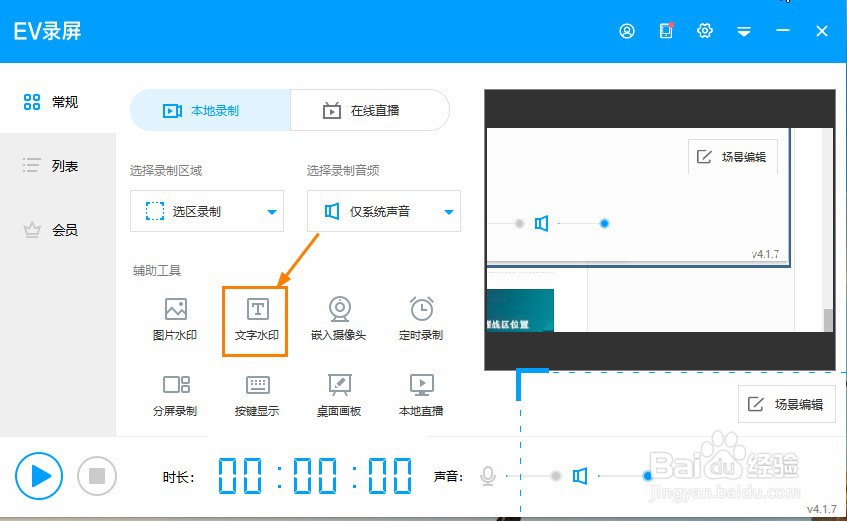Expand the 仅系统声音 audio dropdown
This screenshot has height=521, width=847.
[x=384, y=211]
